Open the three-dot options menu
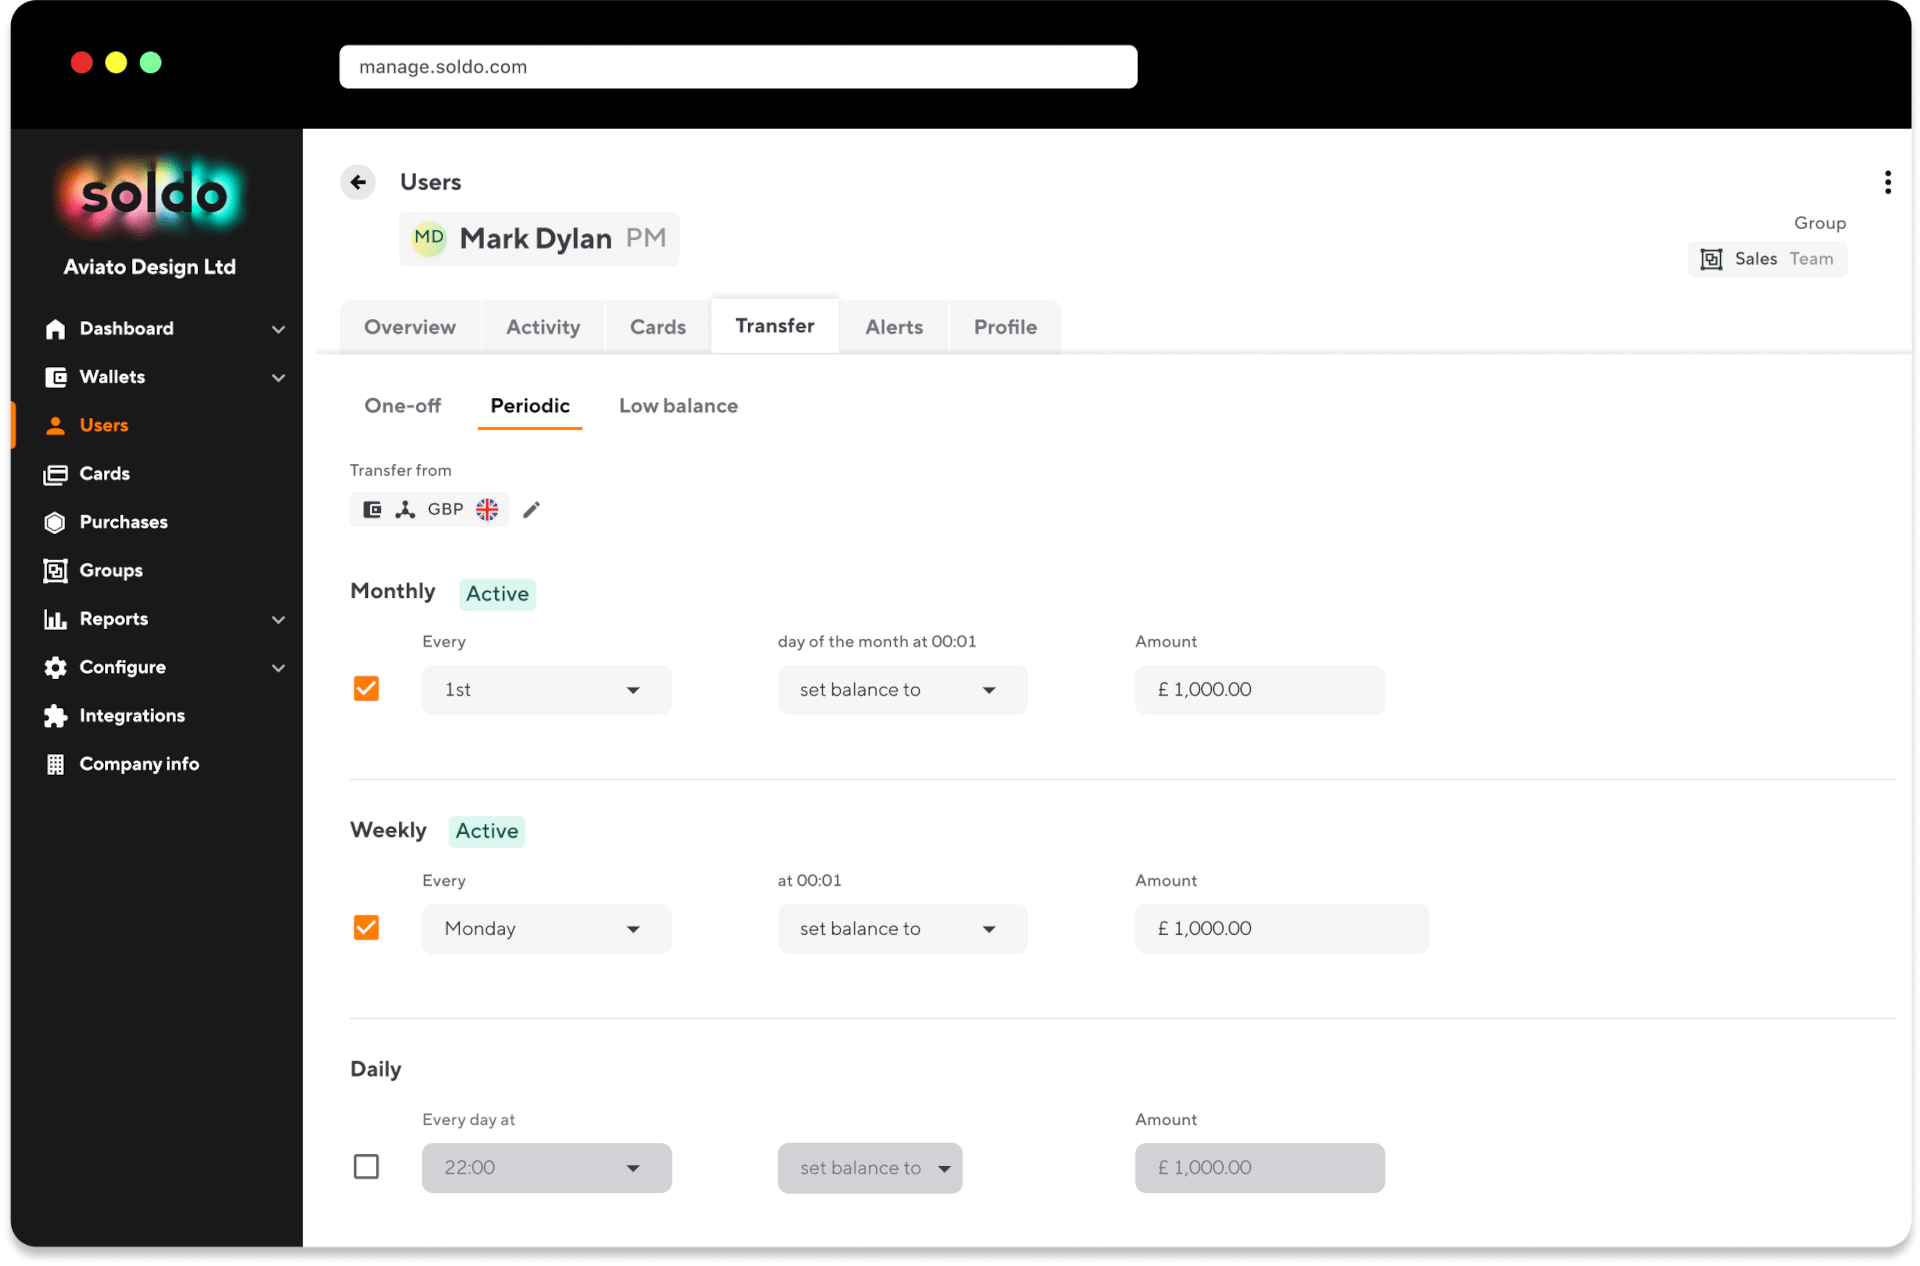Viewport: 1920px width, 1266px height. click(x=1887, y=182)
